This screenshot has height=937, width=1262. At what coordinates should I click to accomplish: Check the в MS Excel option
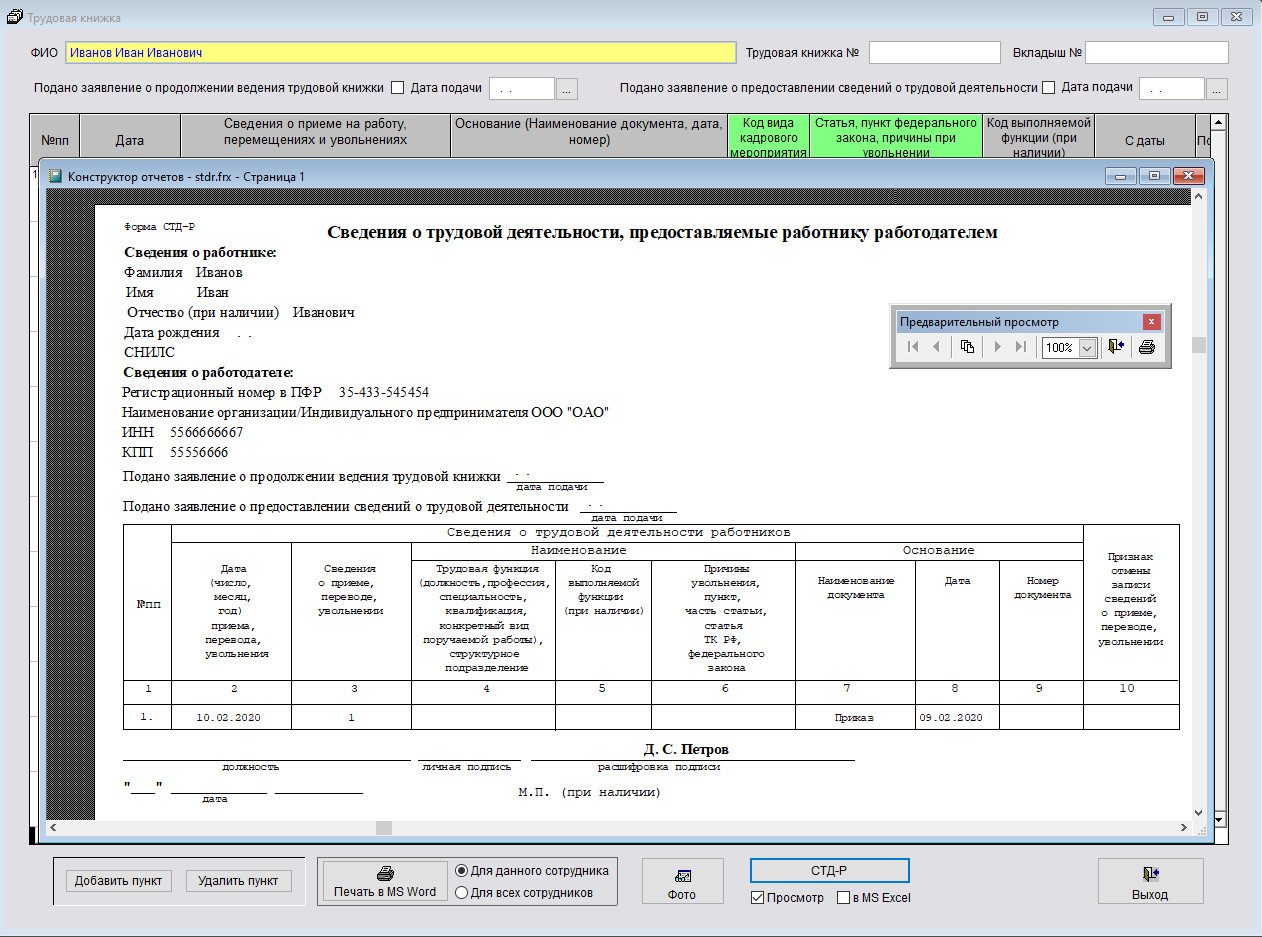pyautogui.click(x=843, y=898)
